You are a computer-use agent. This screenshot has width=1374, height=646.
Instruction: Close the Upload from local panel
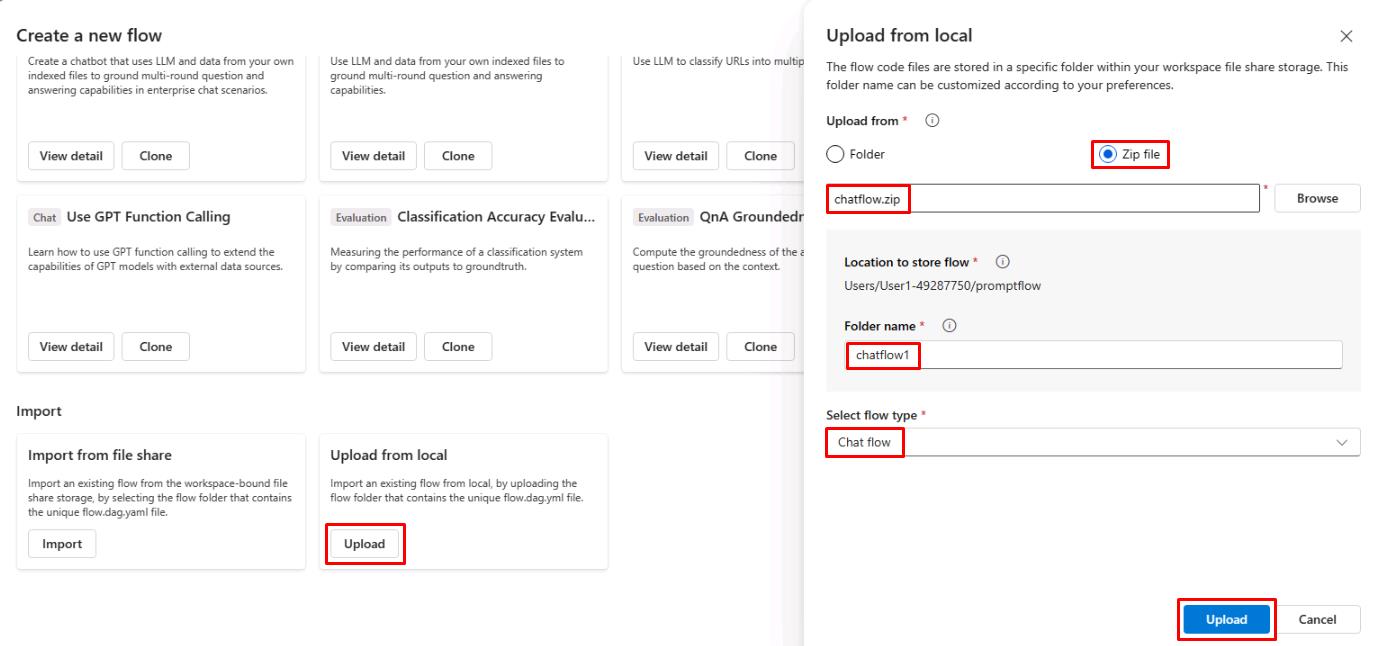click(x=1346, y=37)
